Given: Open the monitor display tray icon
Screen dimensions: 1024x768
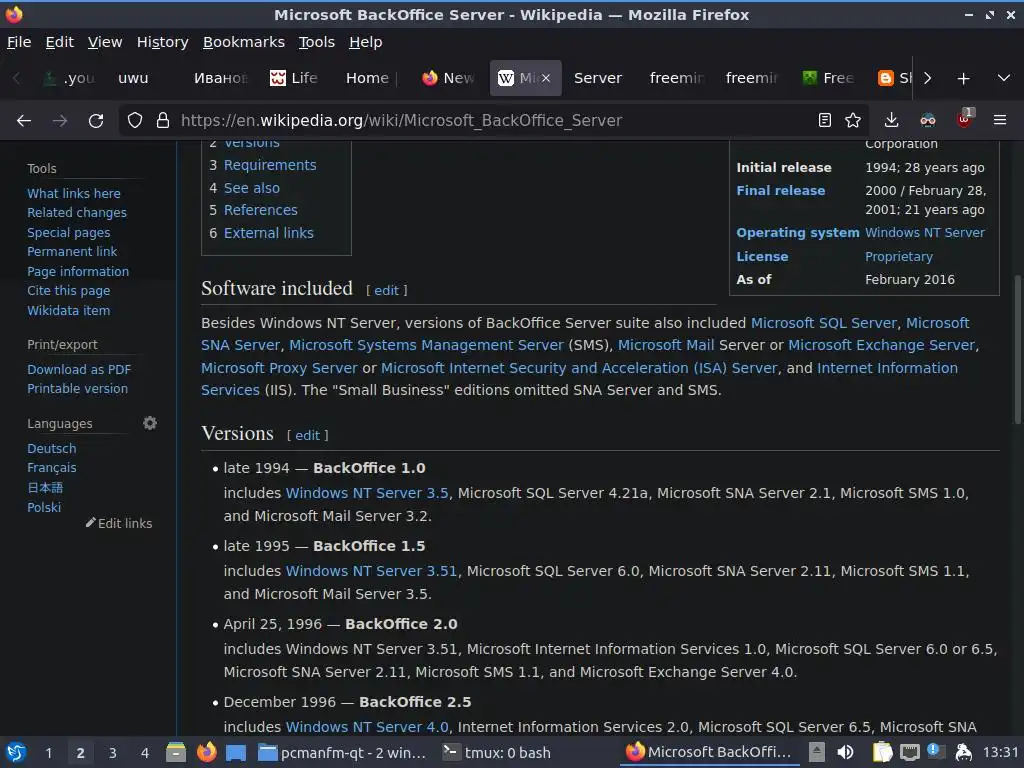Looking at the screenshot, I should click(x=910, y=753).
